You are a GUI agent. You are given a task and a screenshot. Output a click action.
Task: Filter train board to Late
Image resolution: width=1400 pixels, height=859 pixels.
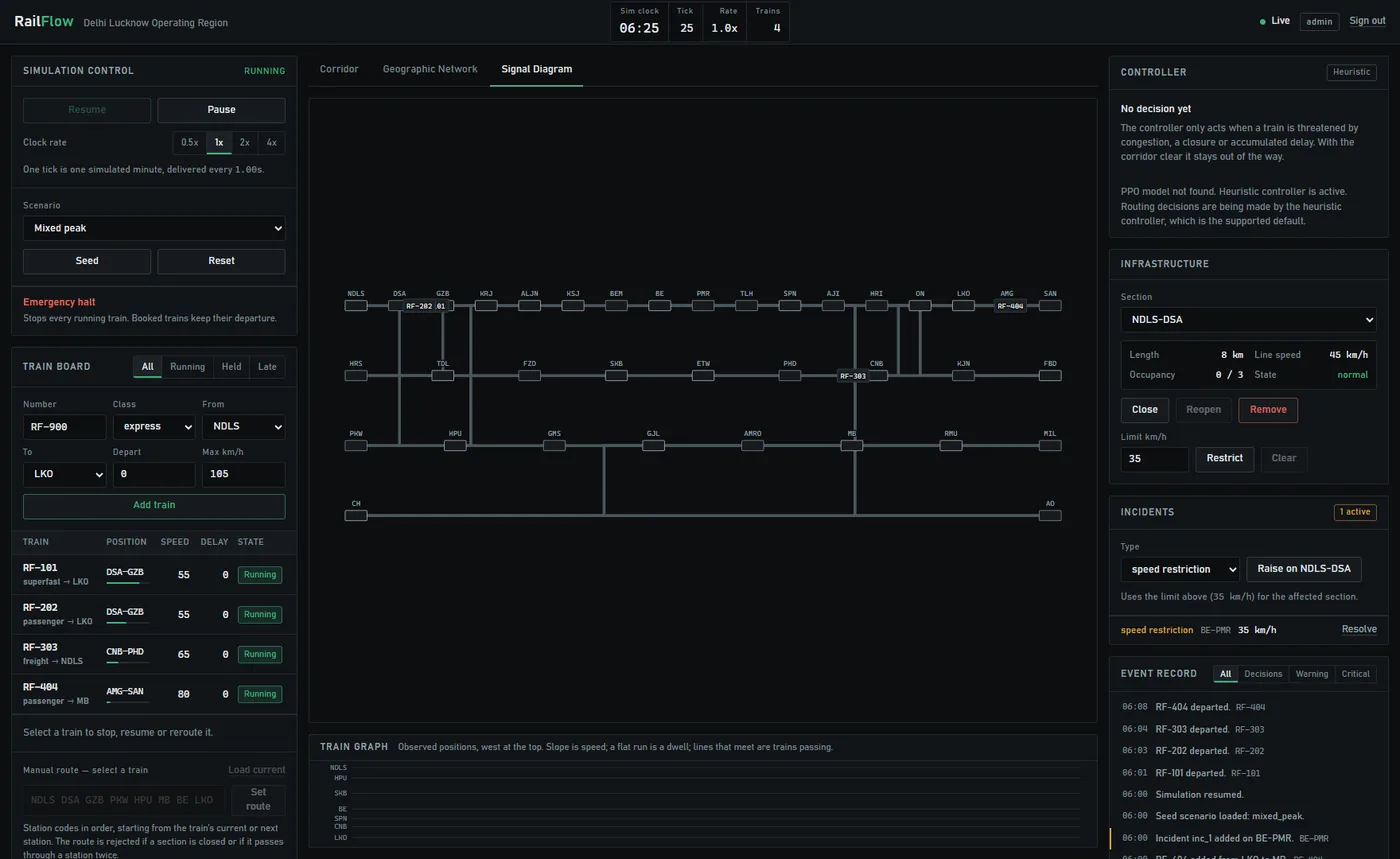(267, 367)
